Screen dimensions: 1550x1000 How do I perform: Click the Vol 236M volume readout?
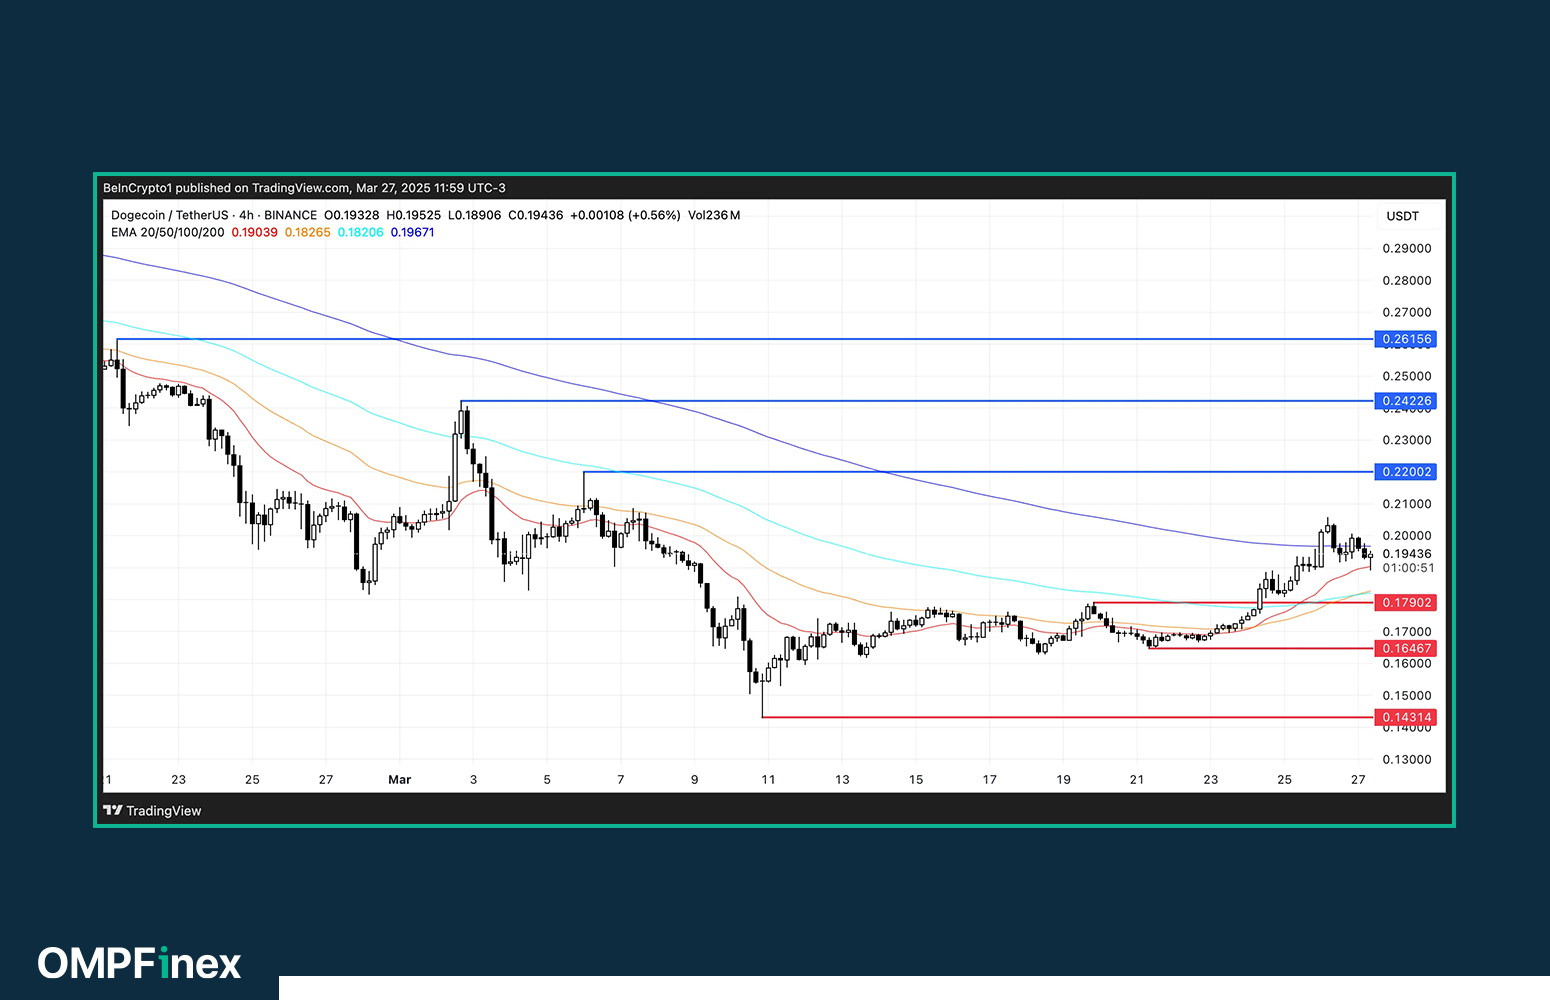pos(714,215)
